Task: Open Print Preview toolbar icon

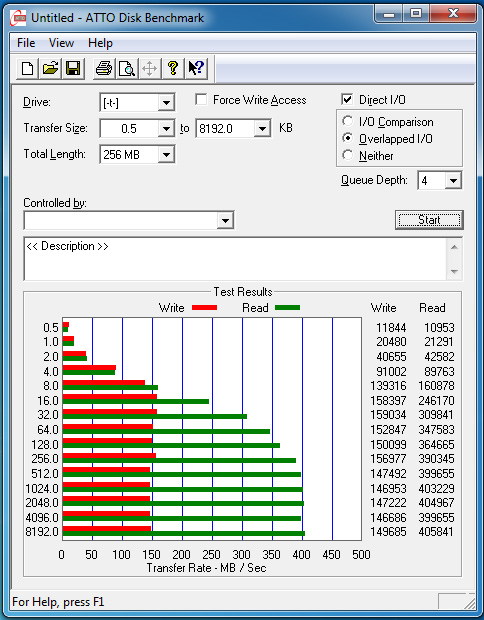Action: click(127, 68)
